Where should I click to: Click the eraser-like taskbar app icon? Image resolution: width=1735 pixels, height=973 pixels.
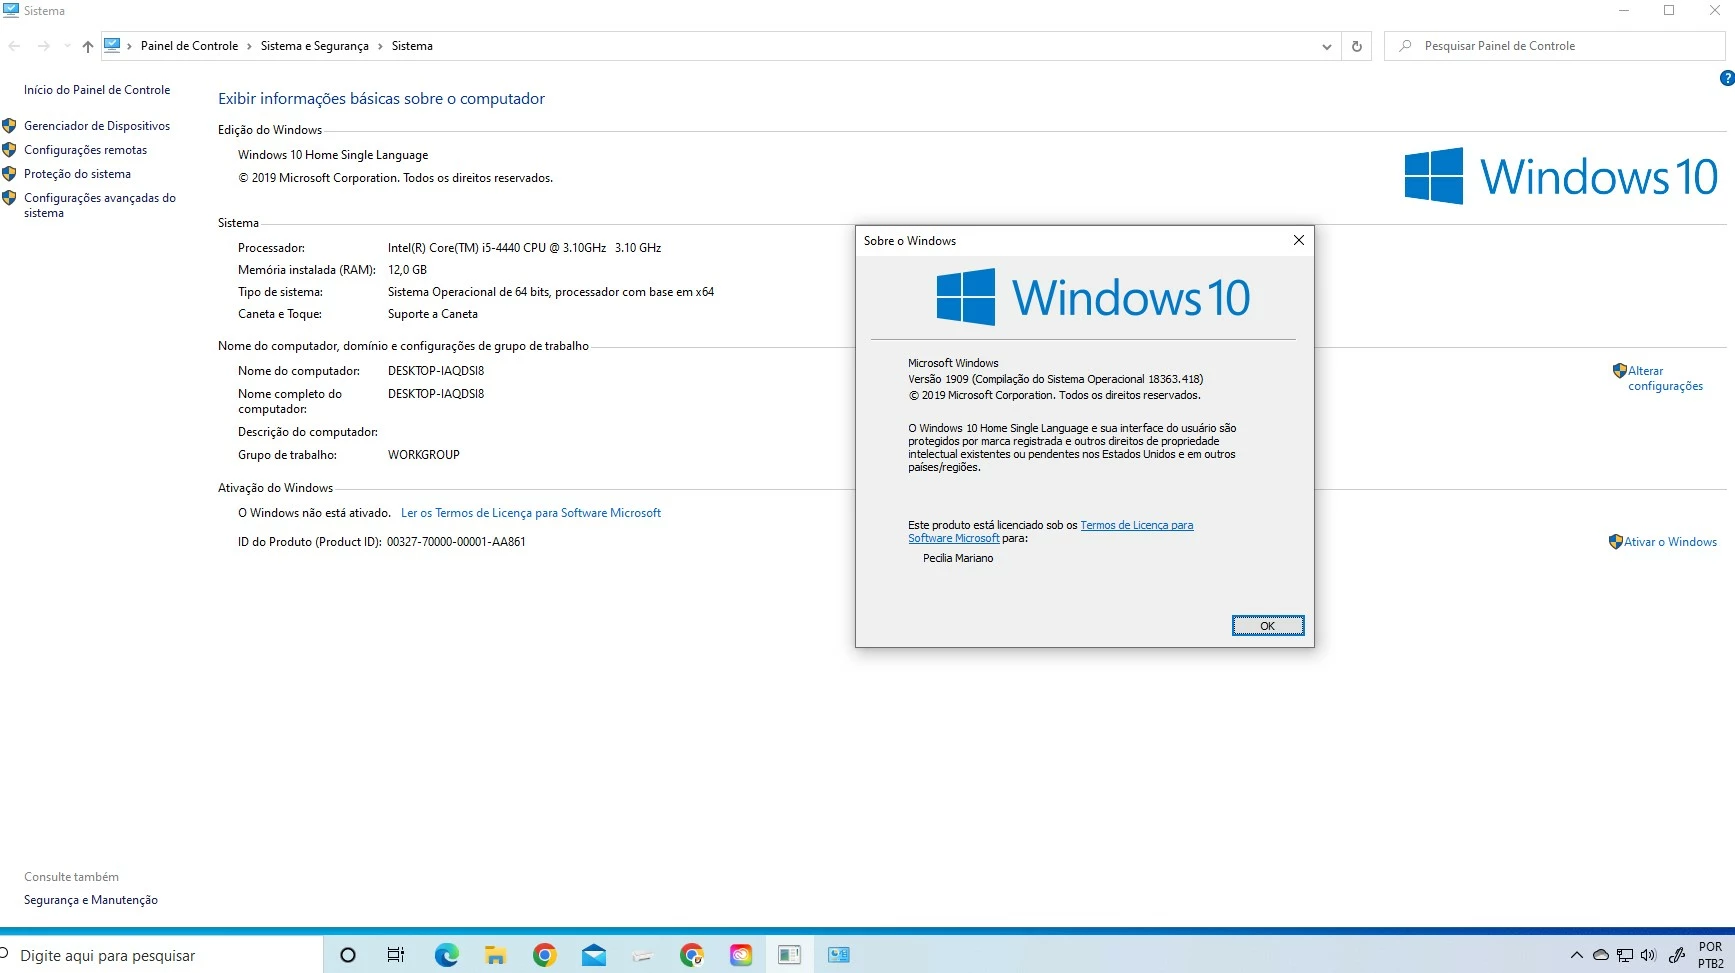642,955
